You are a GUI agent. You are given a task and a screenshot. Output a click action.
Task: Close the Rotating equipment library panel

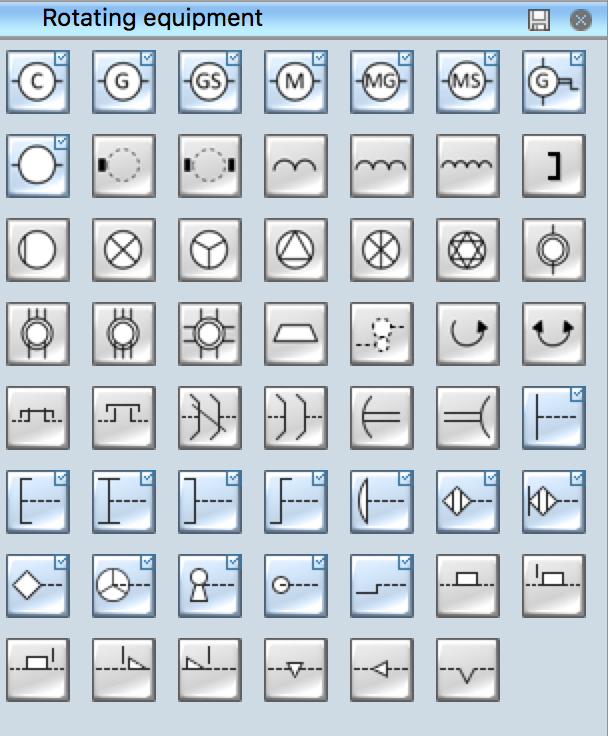[x=581, y=20]
